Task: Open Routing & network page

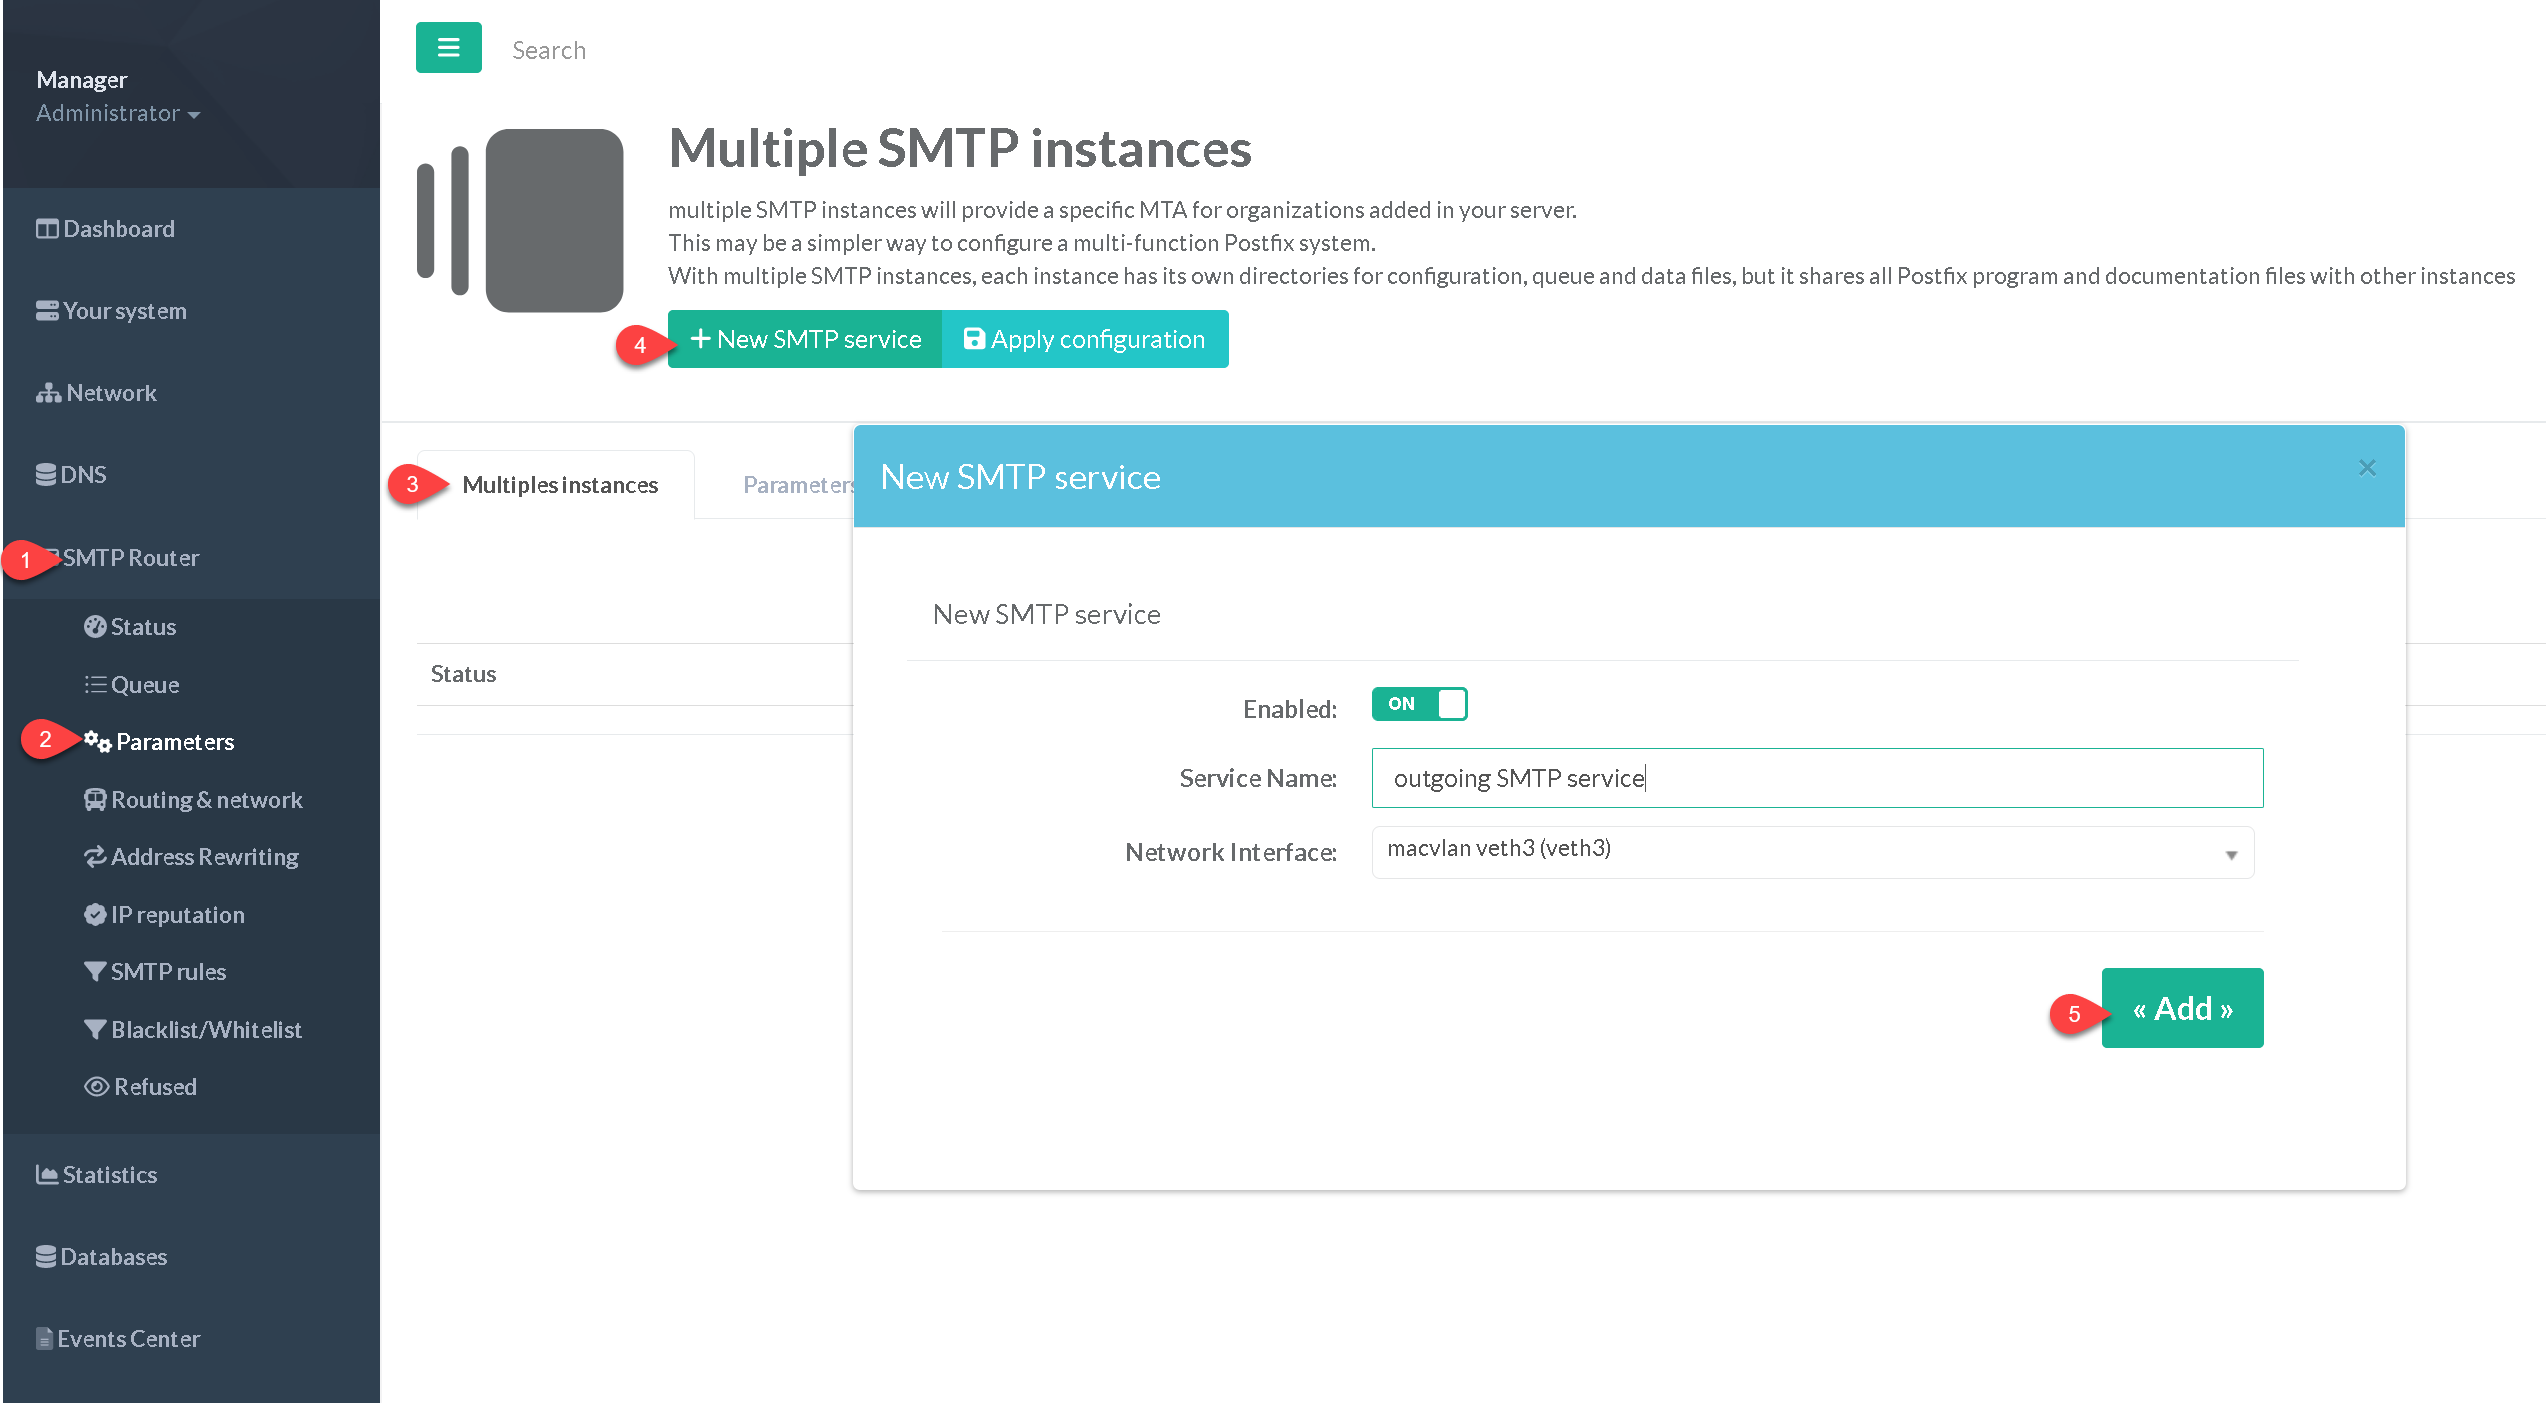Action: pos(205,800)
